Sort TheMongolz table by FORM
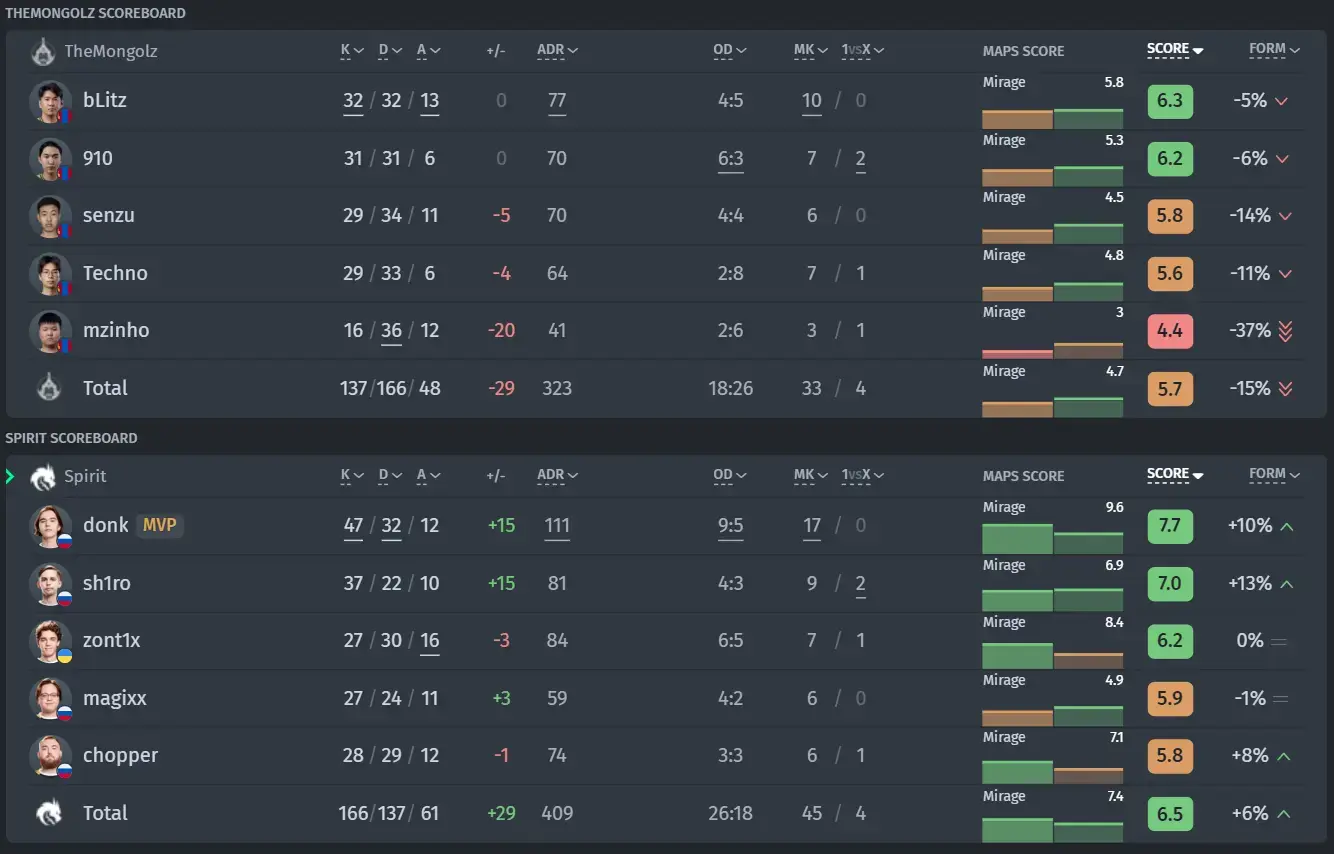Image resolution: width=1334 pixels, height=854 pixels. coord(1274,49)
